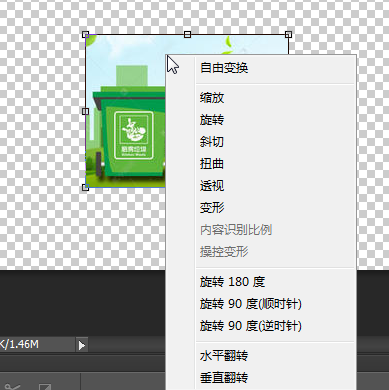
Task: Open the status bar info arrow menu
Action: pyautogui.click(x=82, y=345)
